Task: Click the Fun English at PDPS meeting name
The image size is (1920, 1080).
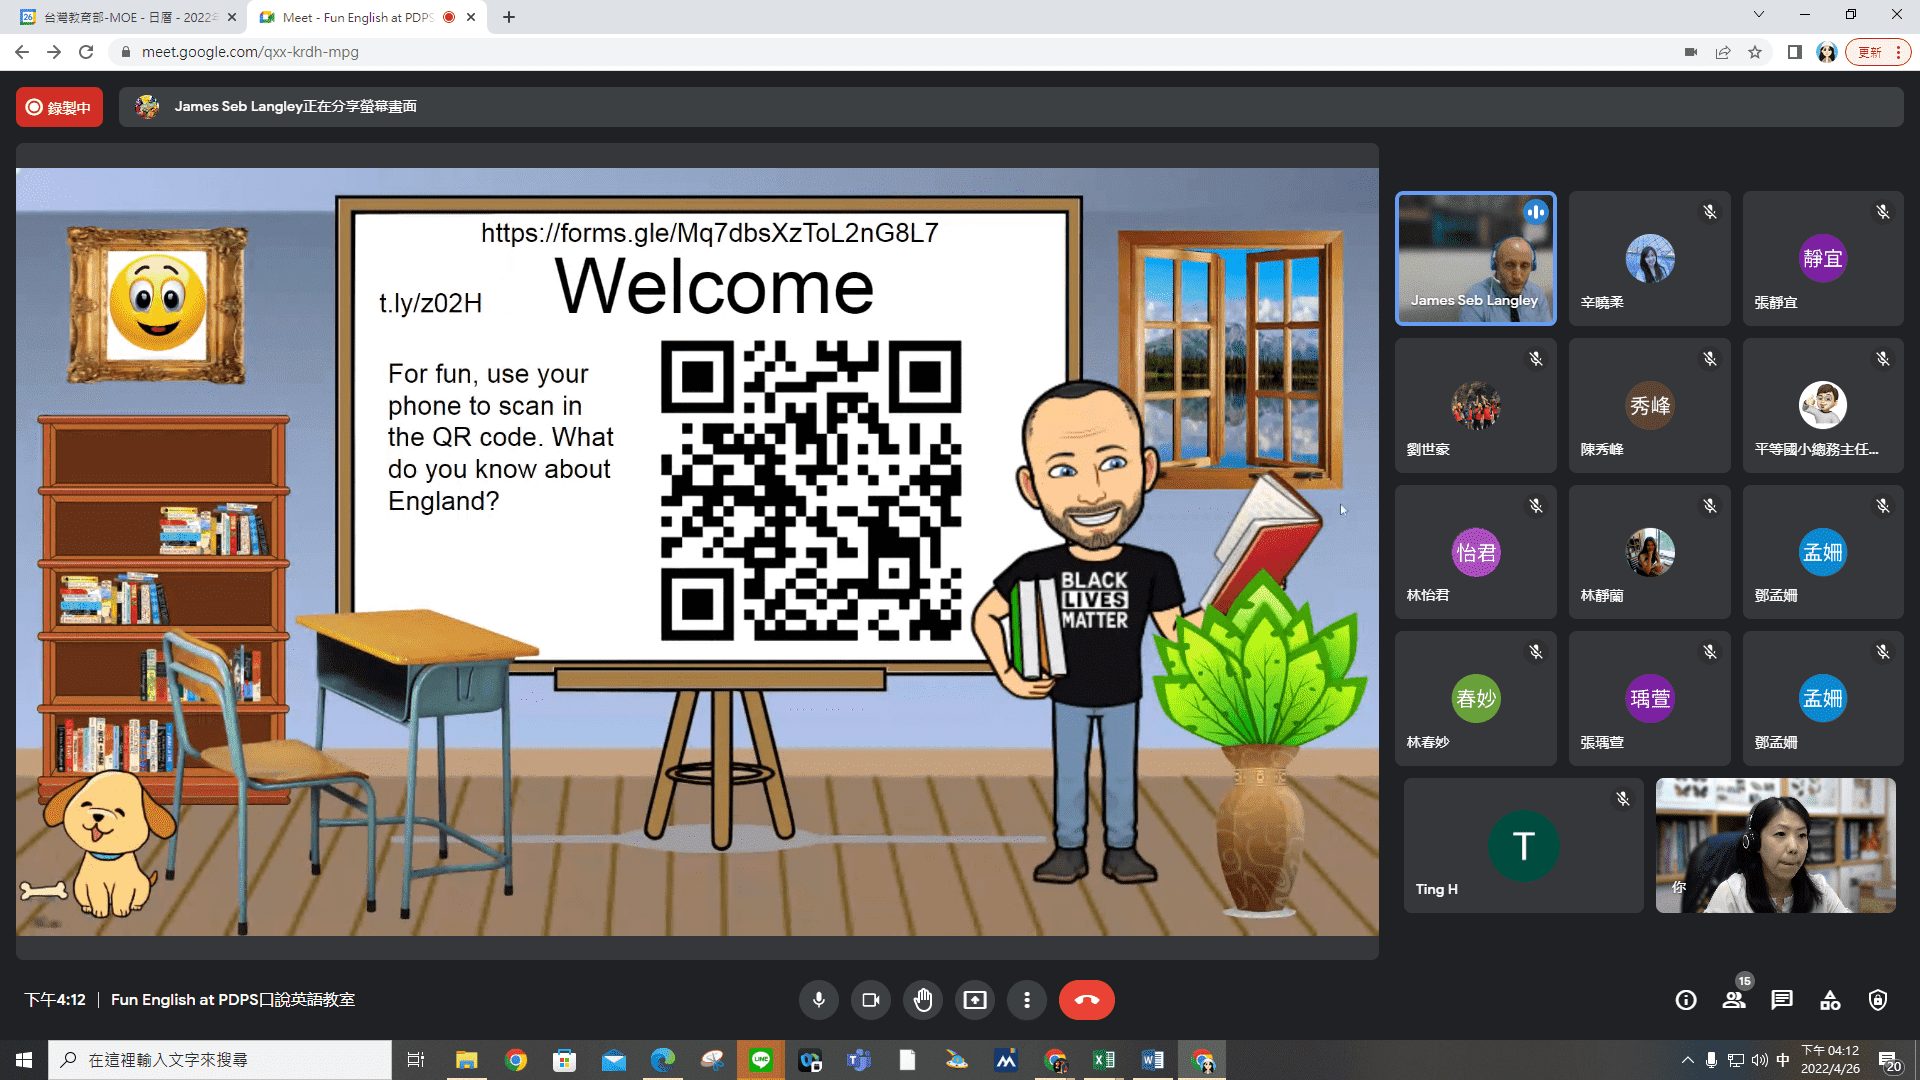Action: [233, 1000]
